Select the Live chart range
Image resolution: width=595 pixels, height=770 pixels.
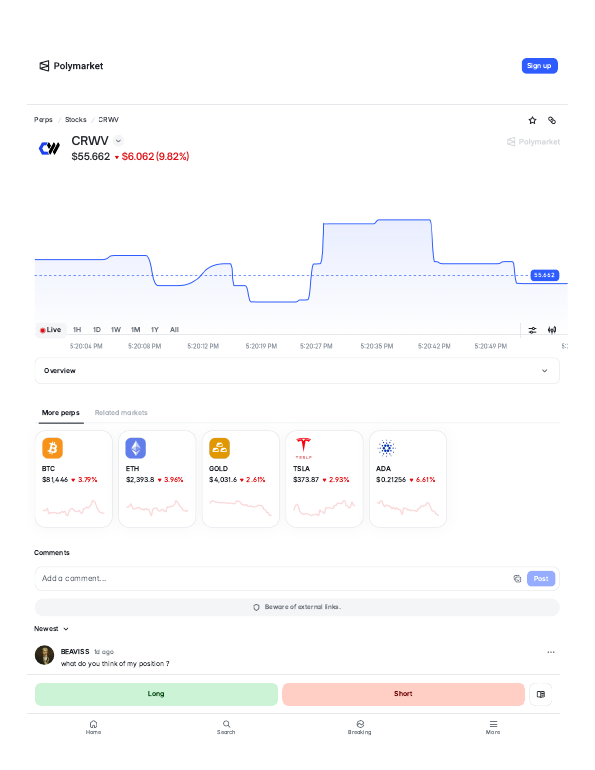(x=50, y=330)
